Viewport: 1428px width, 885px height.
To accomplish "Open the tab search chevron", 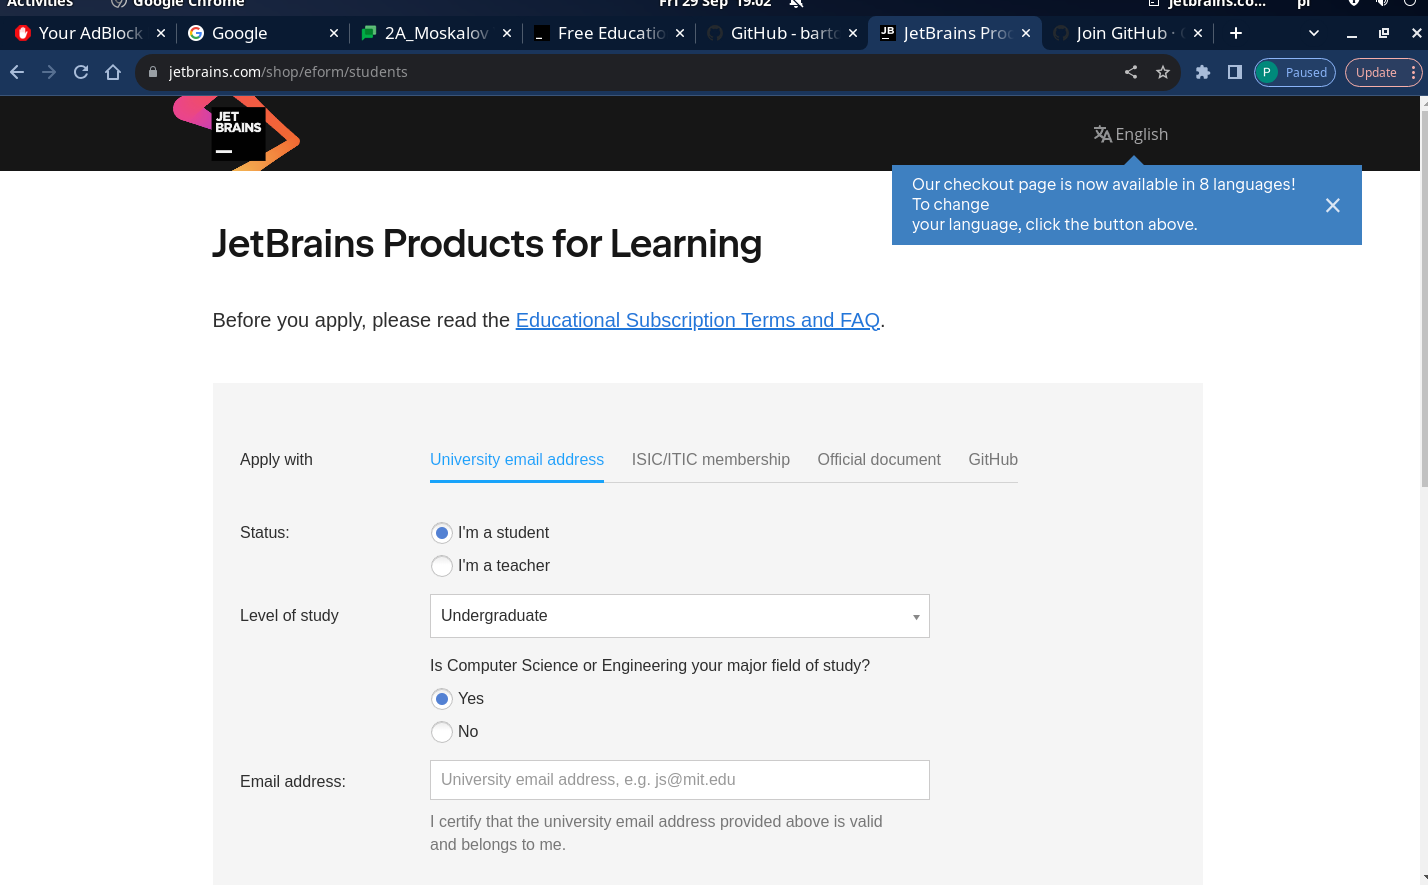I will (x=1314, y=33).
